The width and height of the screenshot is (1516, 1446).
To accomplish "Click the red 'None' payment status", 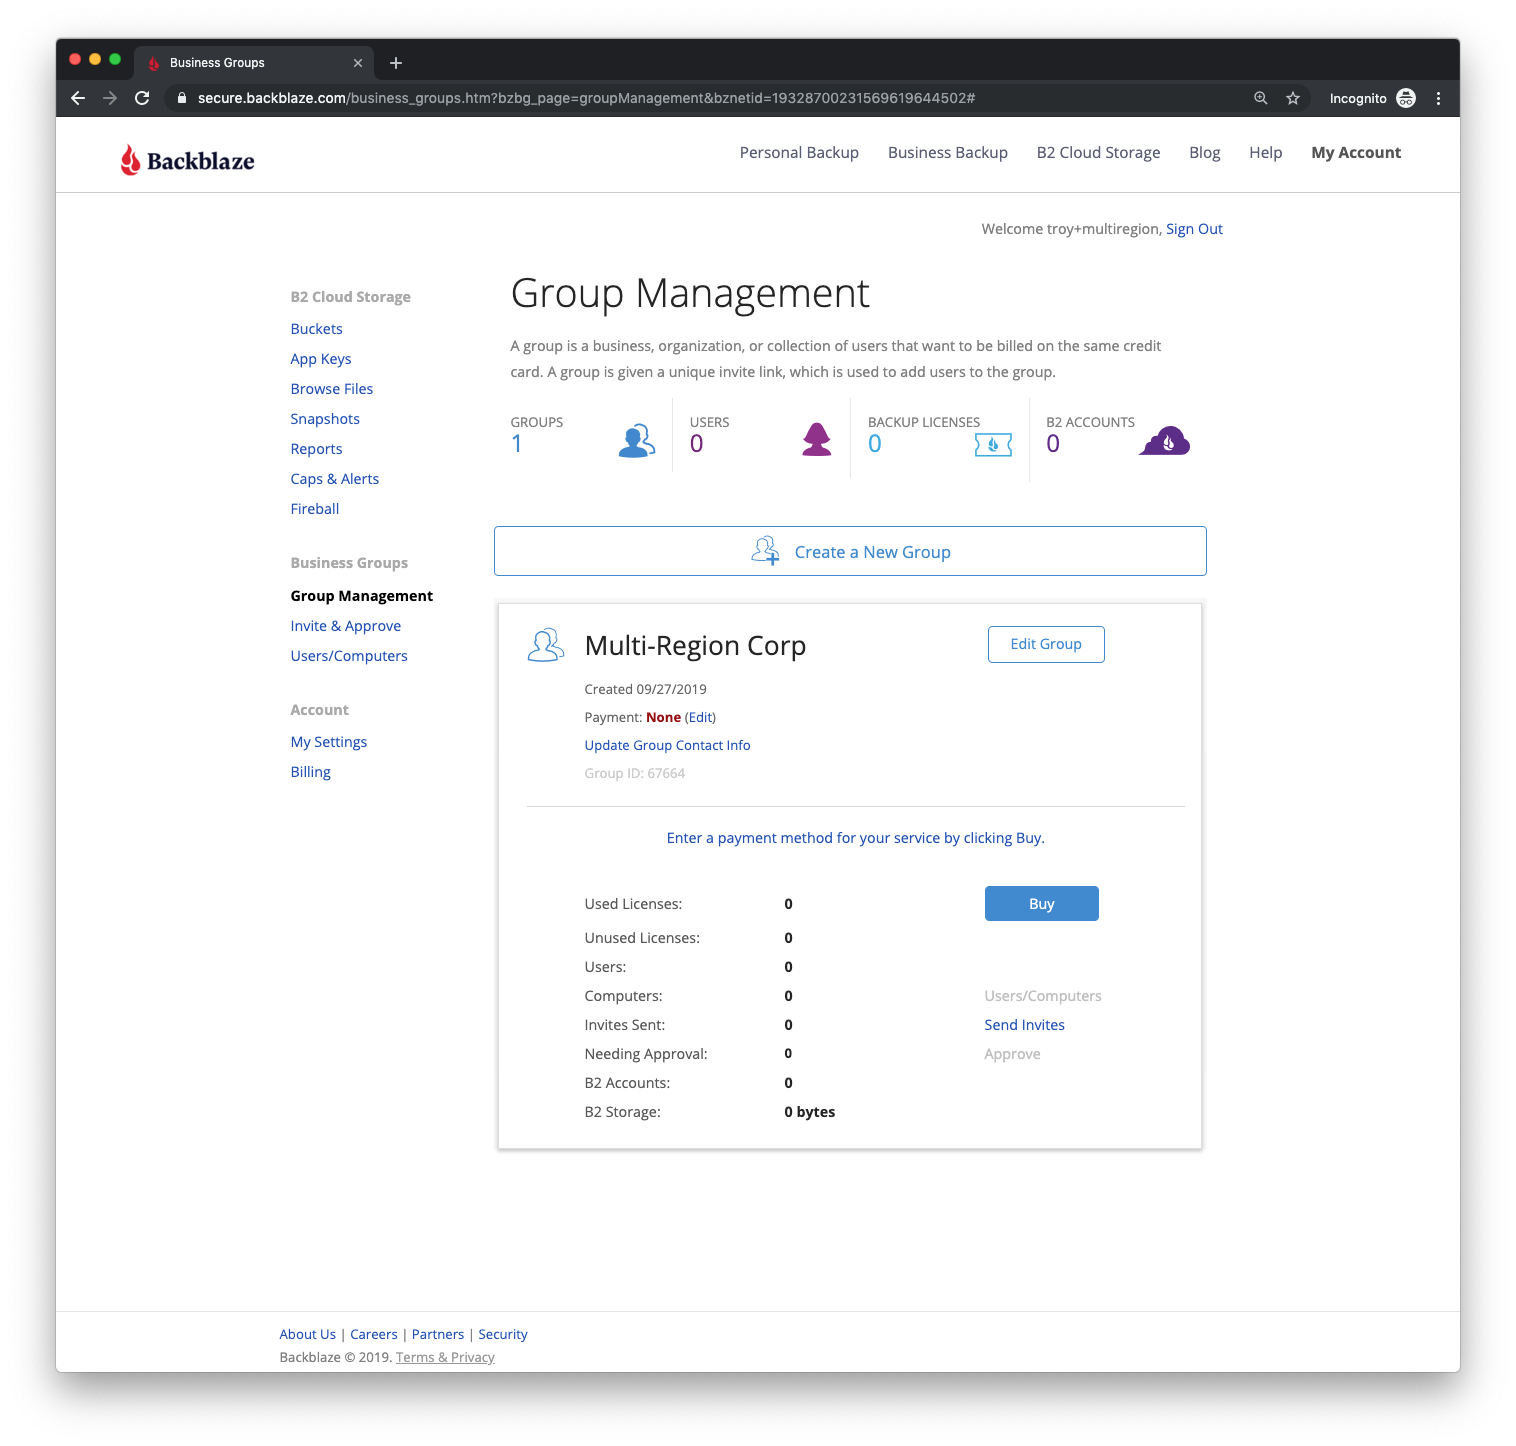I will click(663, 717).
